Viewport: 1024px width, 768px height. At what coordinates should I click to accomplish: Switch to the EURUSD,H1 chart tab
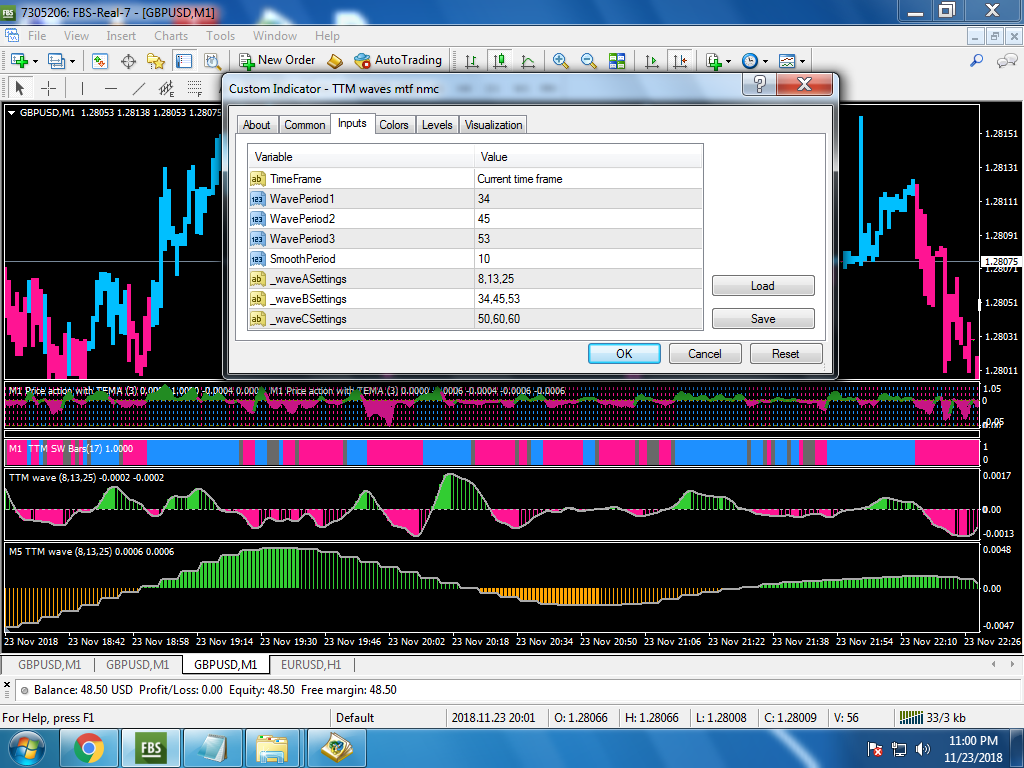point(311,664)
